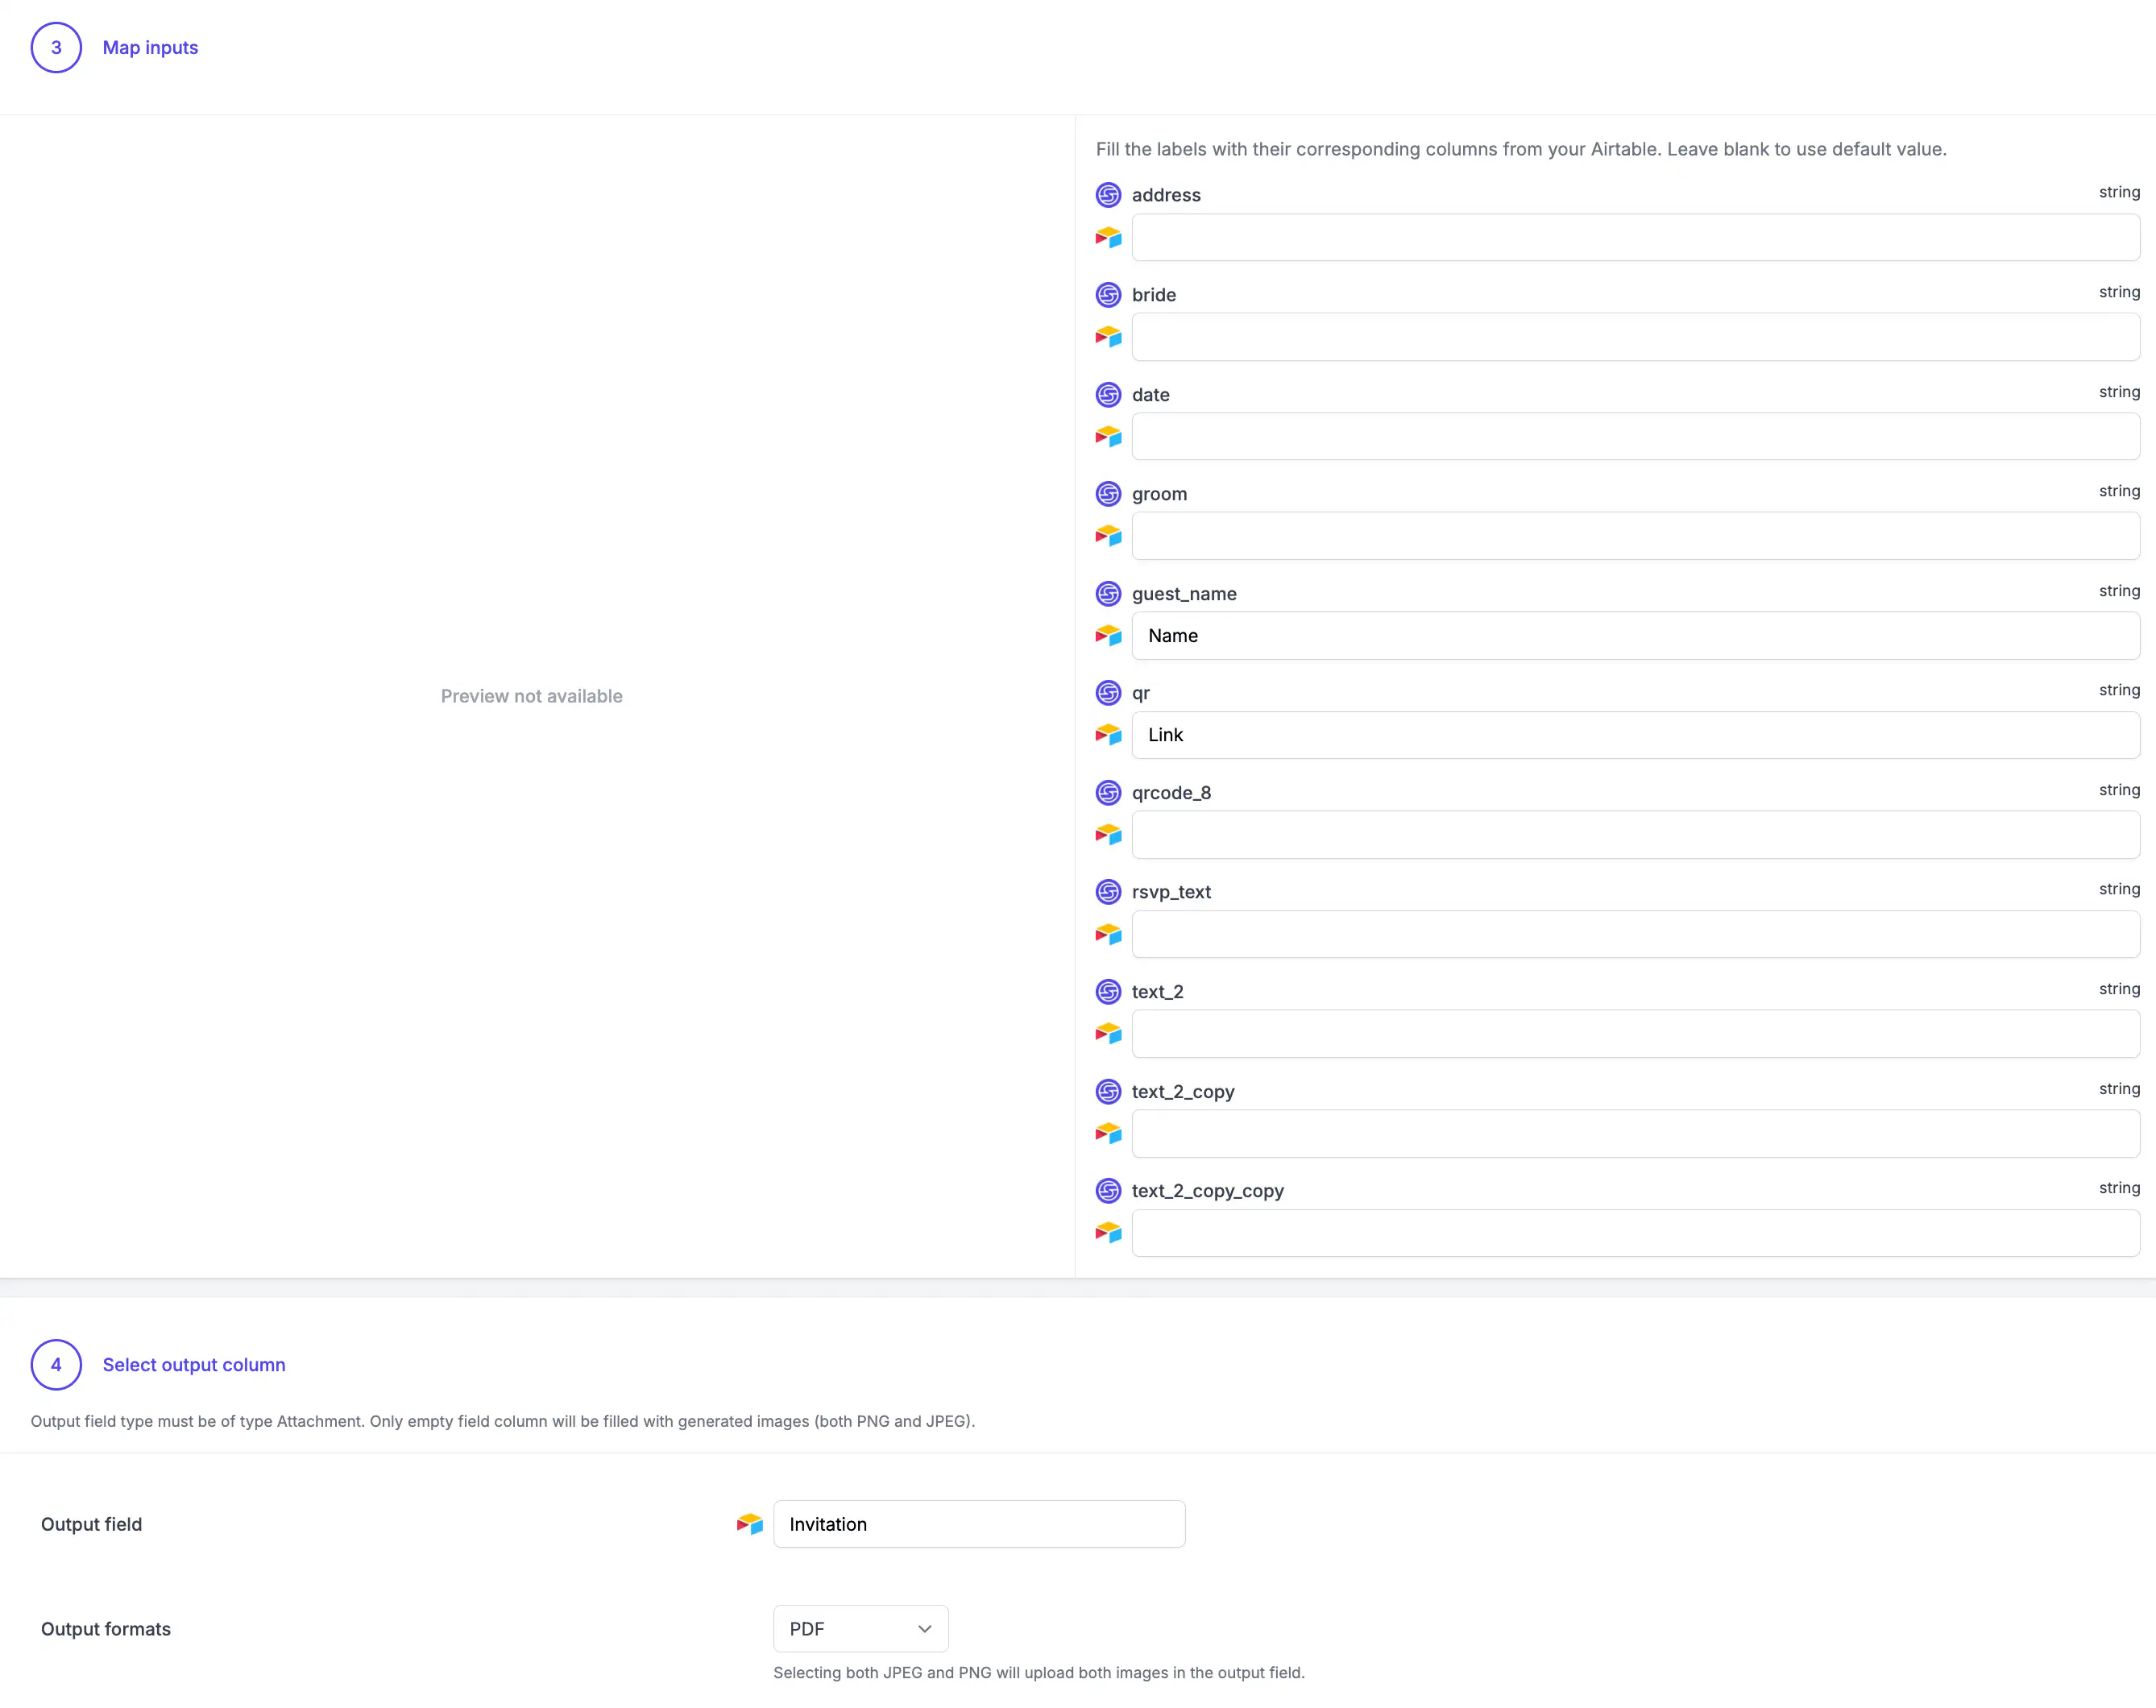Click the guest_name input containing Name
The height and width of the screenshot is (1708, 2156).
point(1635,636)
